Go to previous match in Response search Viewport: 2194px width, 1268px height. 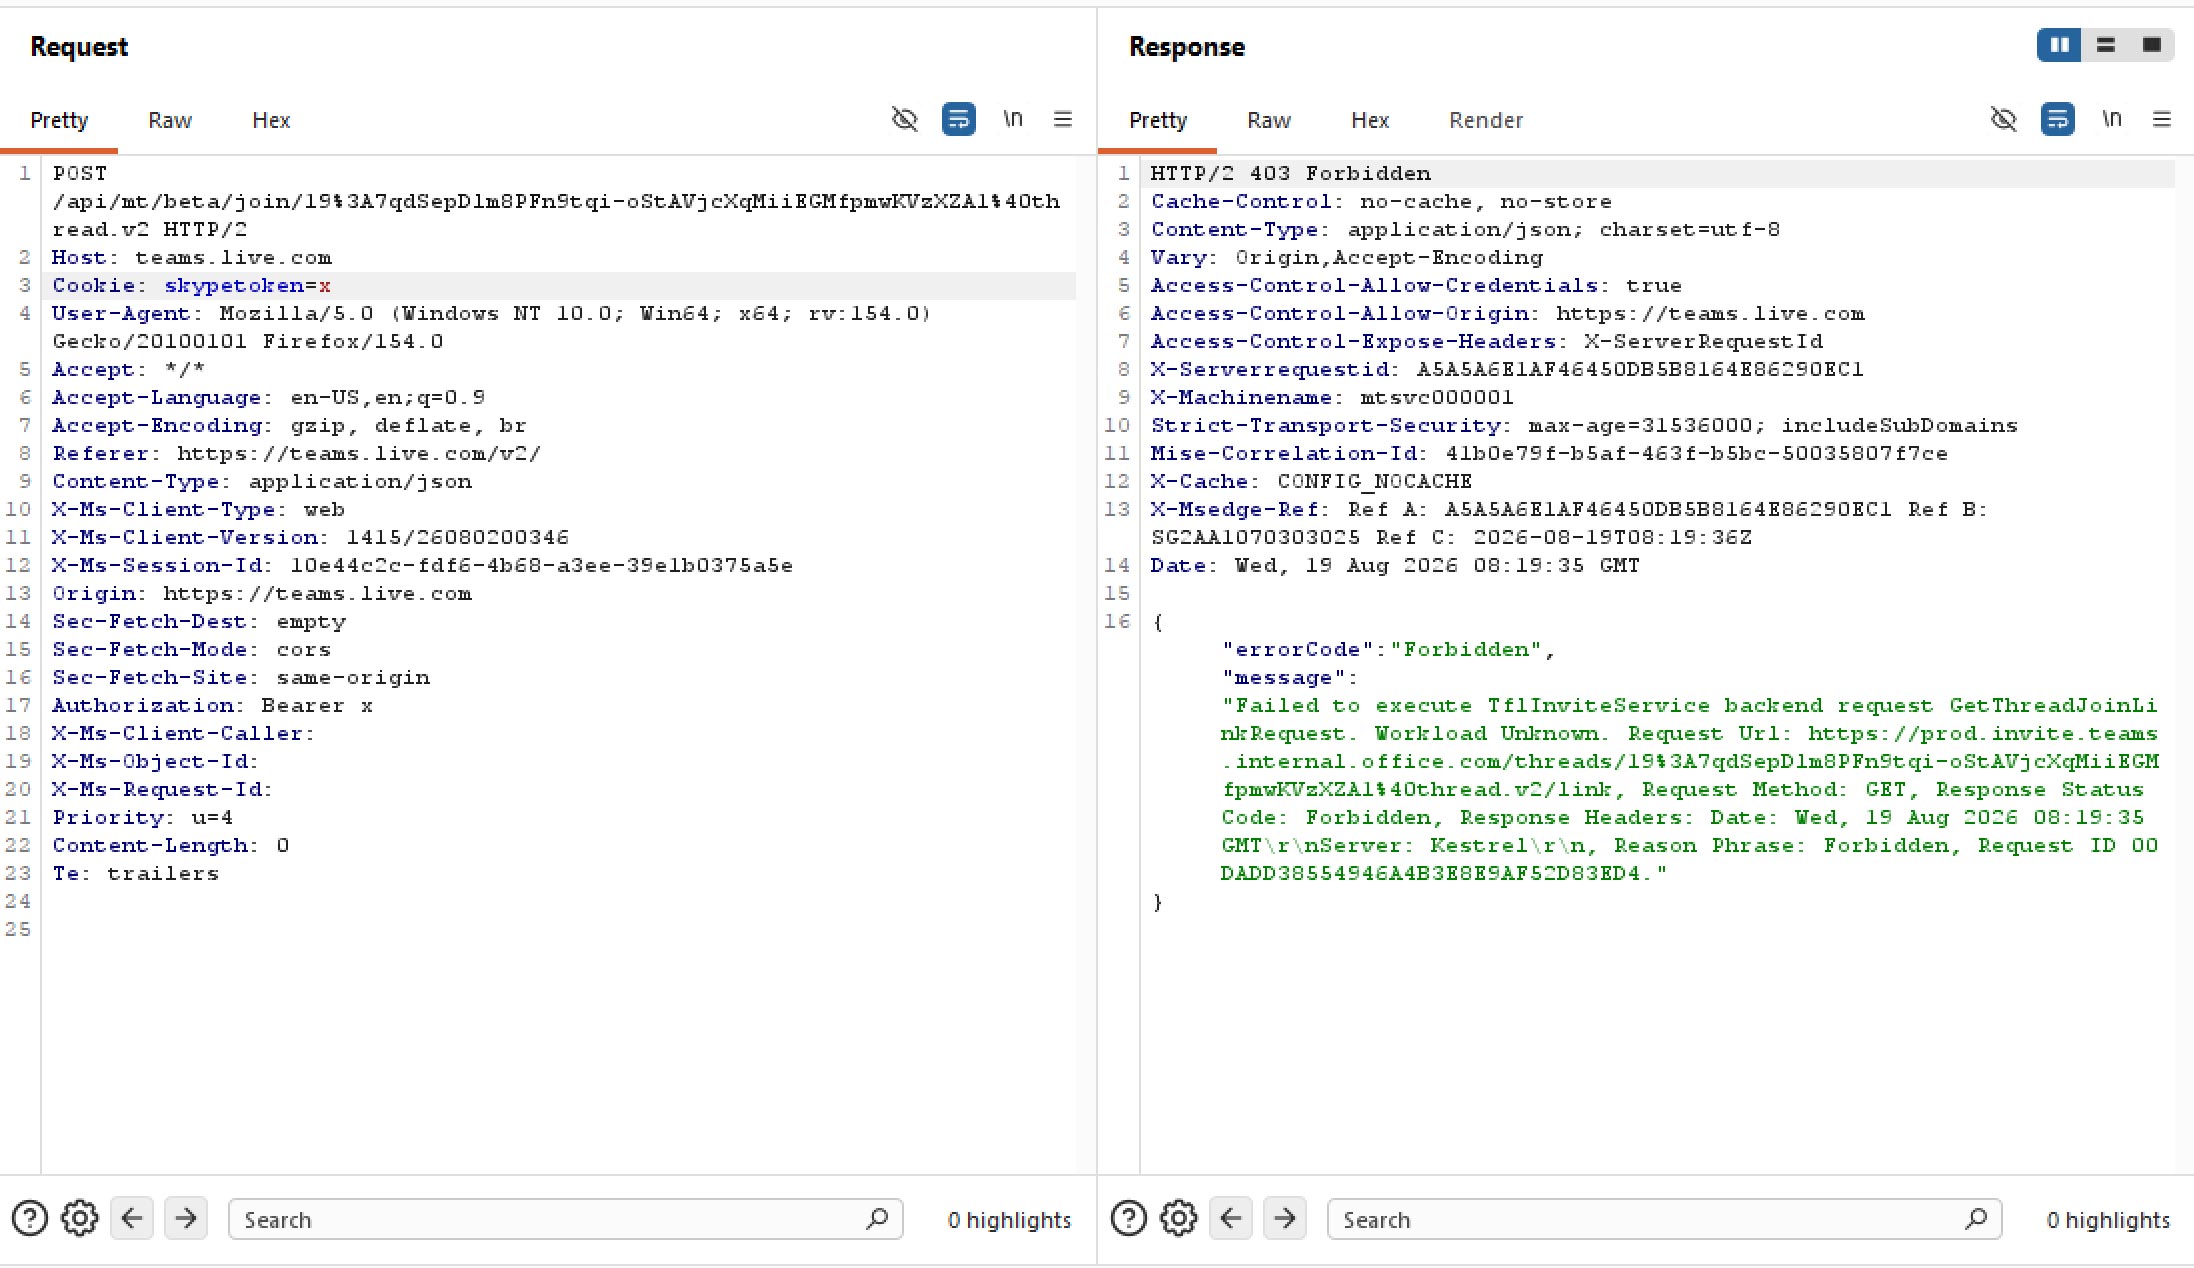pos(1231,1219)
